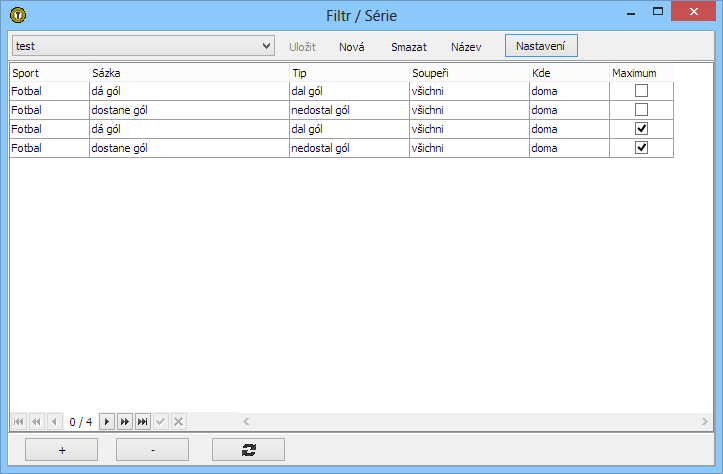Screen dimensions: 723x474
Task: Uncheck Maximum in the third row
Action: coord(642,129)
